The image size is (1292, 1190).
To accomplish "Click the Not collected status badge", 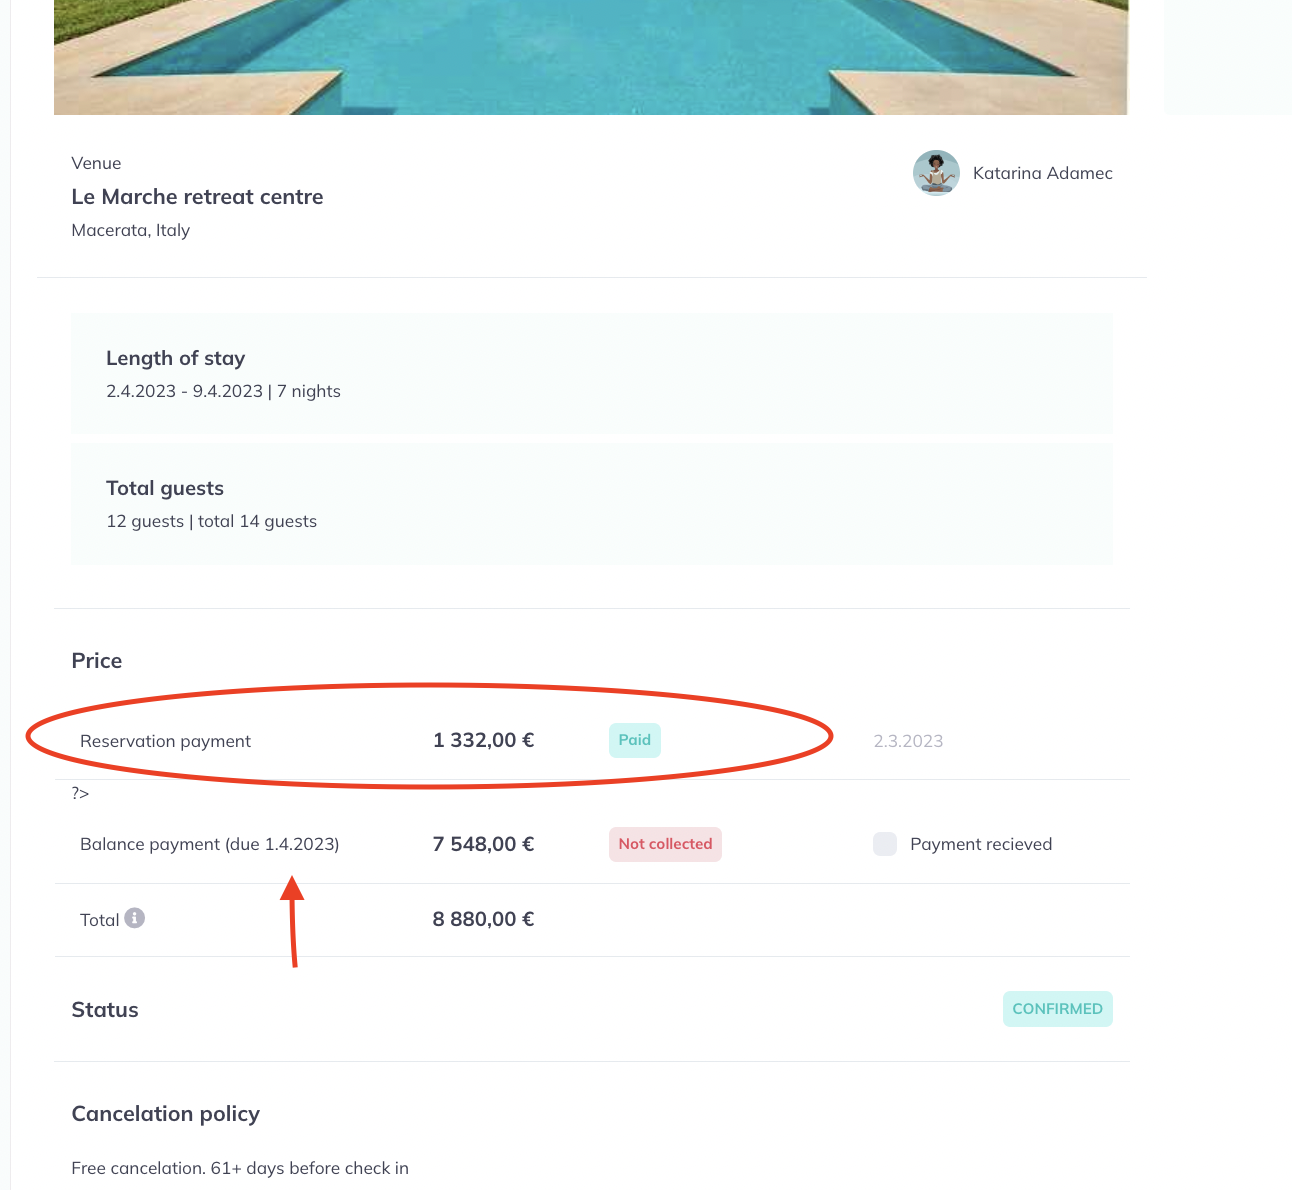I will [665, 844].
